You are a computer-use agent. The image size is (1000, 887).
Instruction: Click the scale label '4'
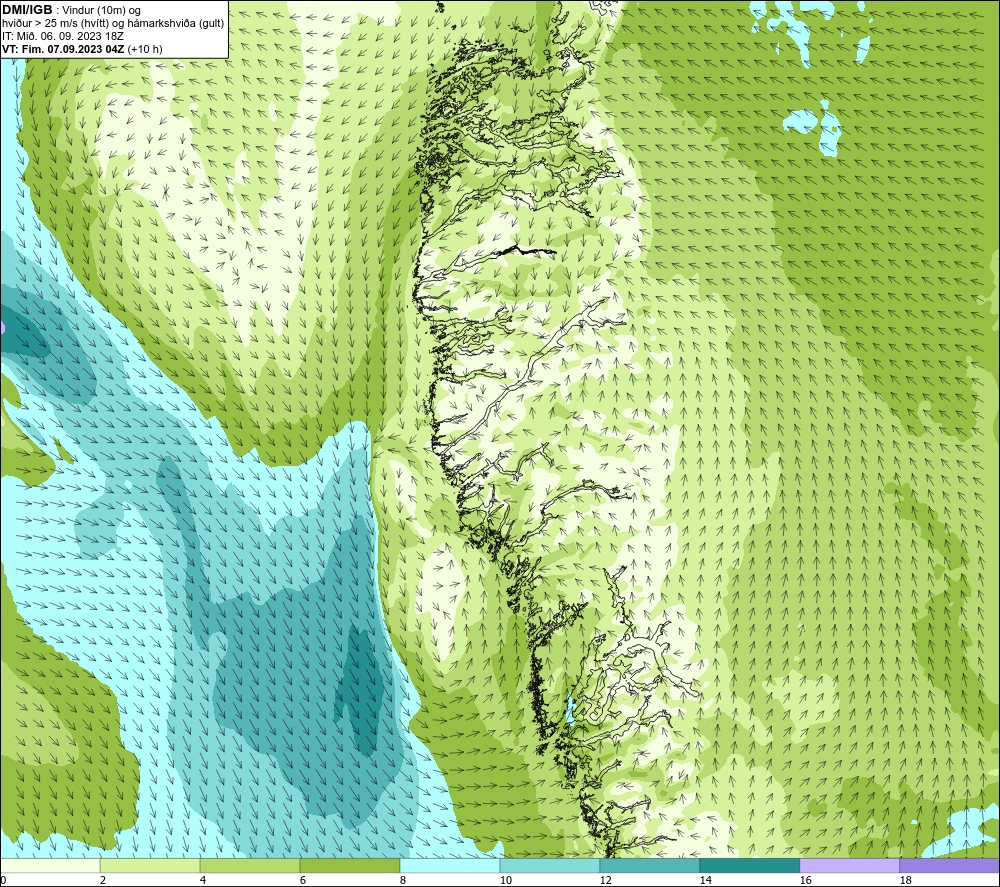(203, 880)
